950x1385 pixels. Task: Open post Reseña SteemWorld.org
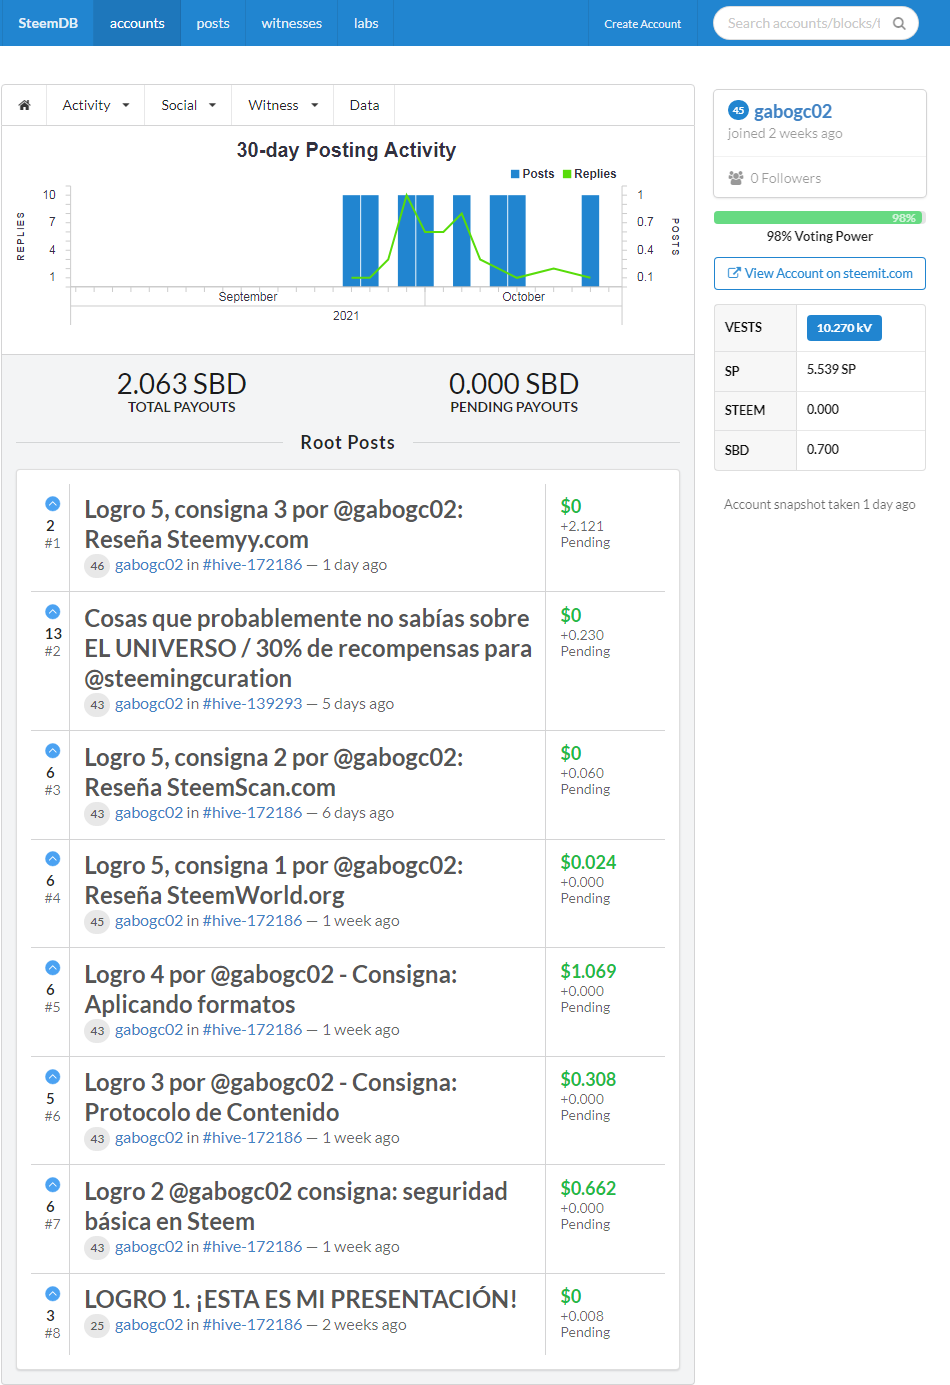274,880
